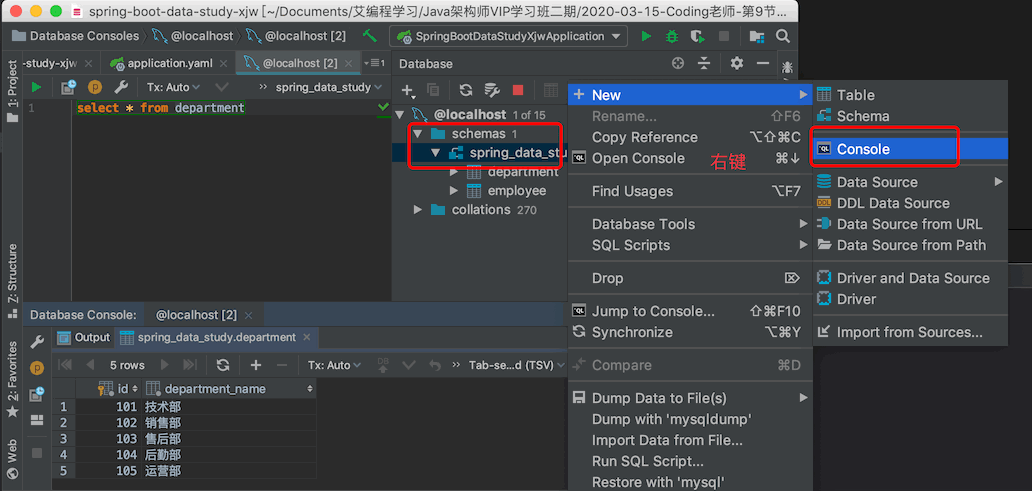Reload result page in data grid toolbar

coord(223,365)
